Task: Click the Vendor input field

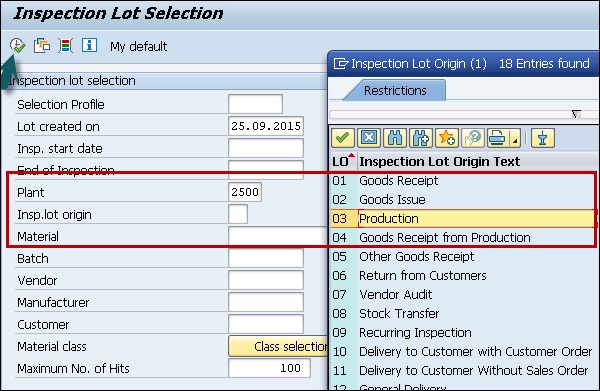Action: click(266, 280)
